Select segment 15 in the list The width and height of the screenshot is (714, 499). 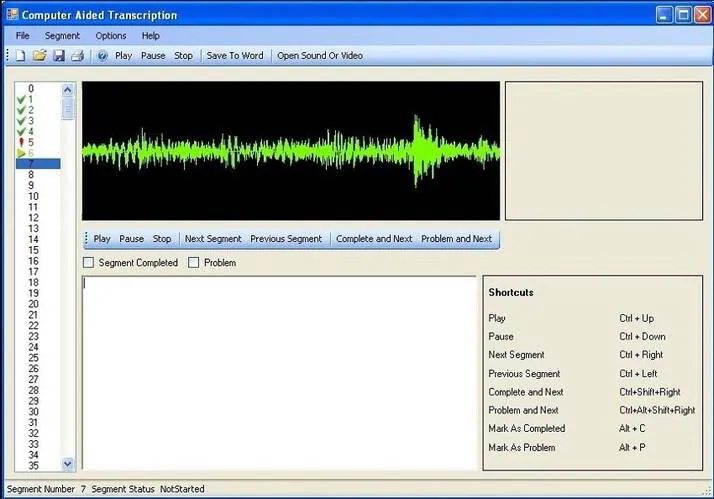[33, 250]
